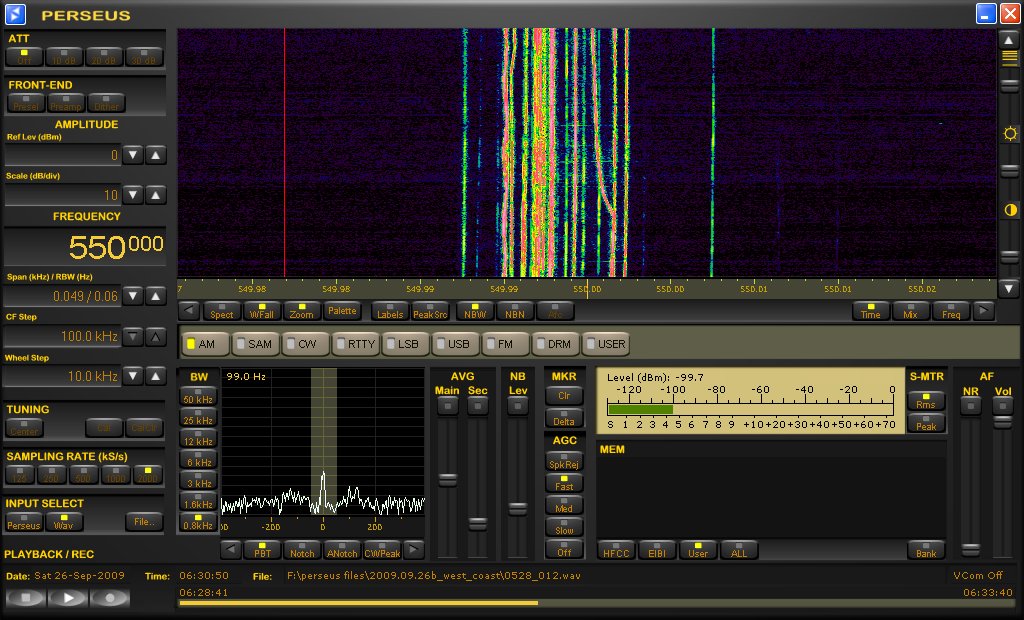Open the HFCC memory database
Screen dimensions: 1024x620
coord(616,550)
